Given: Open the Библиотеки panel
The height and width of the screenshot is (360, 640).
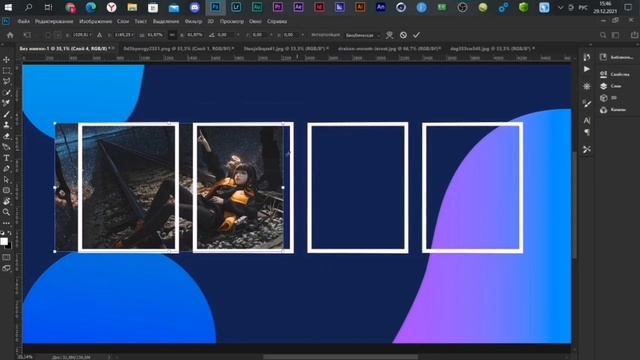Looking at the screenshot, I should (x=617, y=58).
